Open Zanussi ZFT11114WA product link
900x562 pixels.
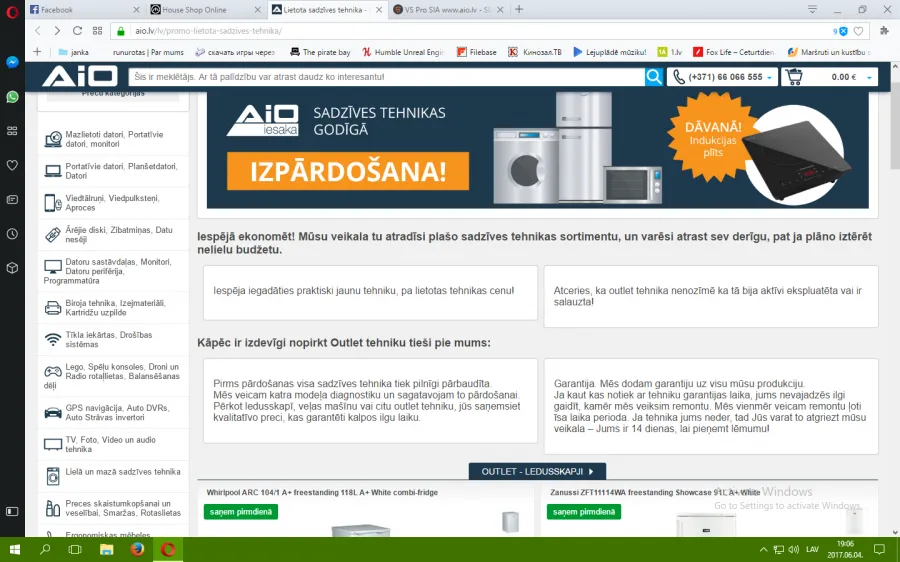pyautogui.click(x=655, y=492)
